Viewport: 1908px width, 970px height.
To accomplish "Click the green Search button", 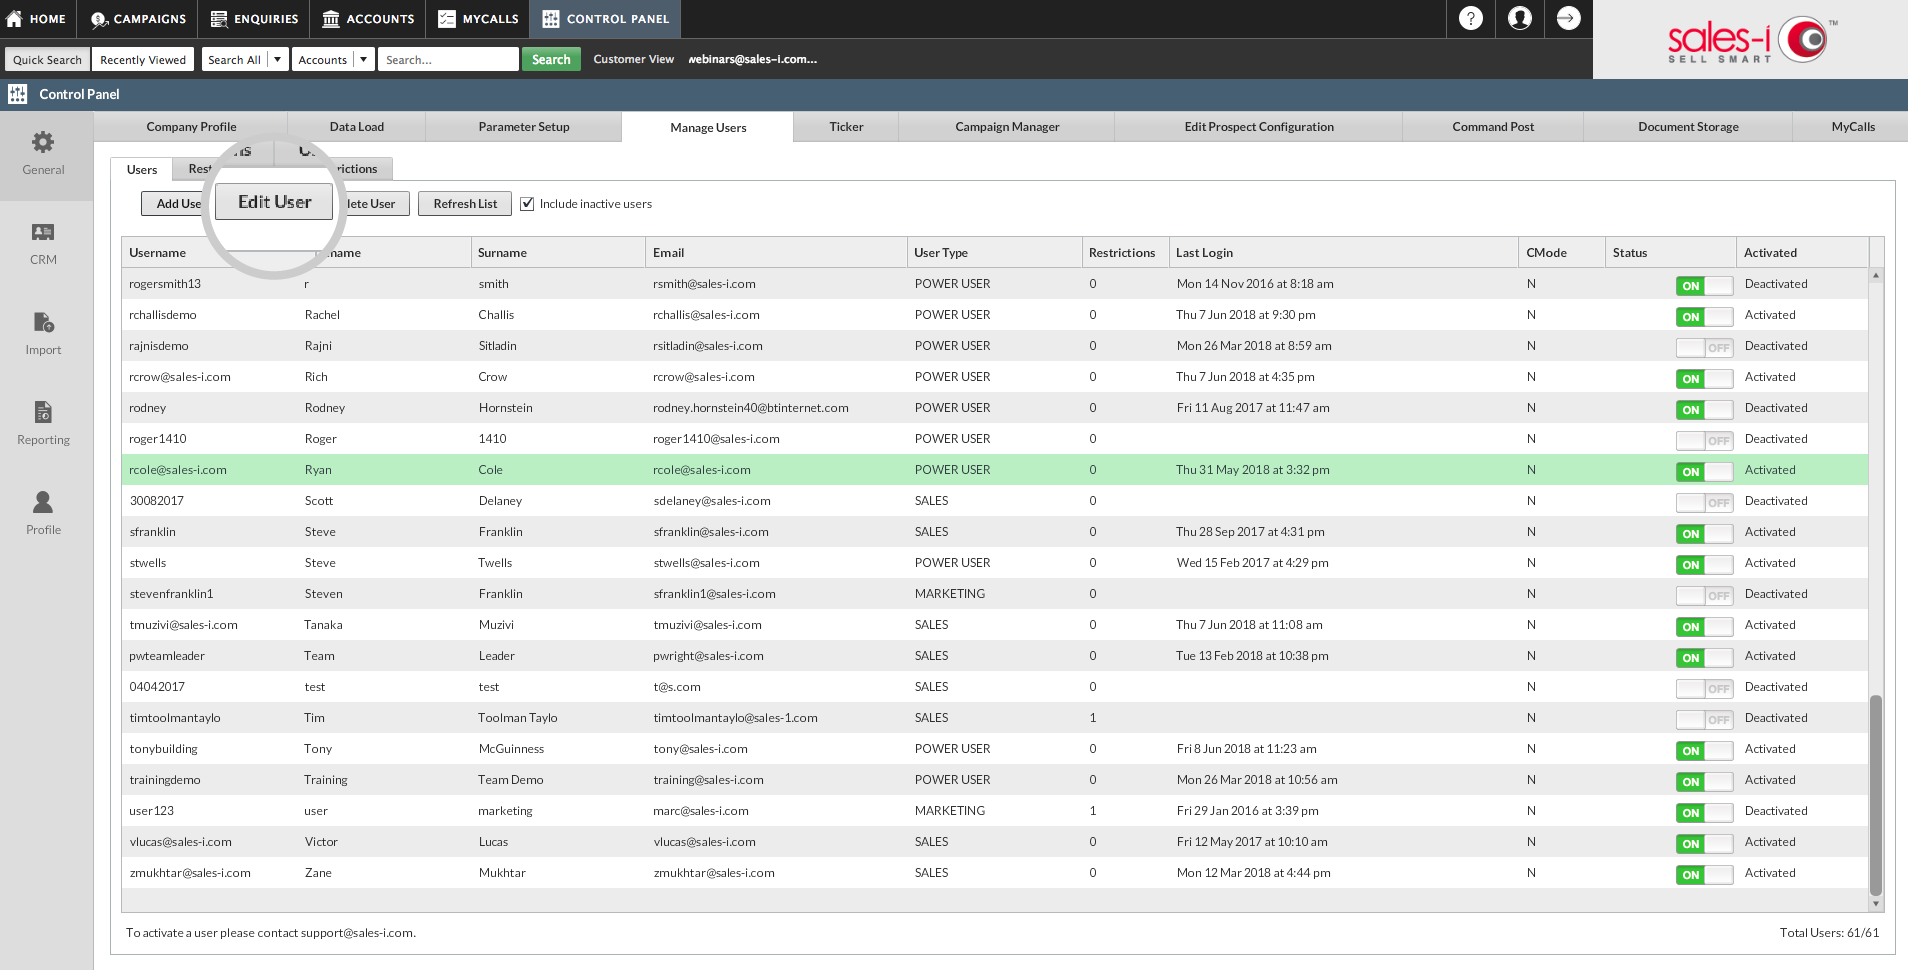I will click(551, 60).
